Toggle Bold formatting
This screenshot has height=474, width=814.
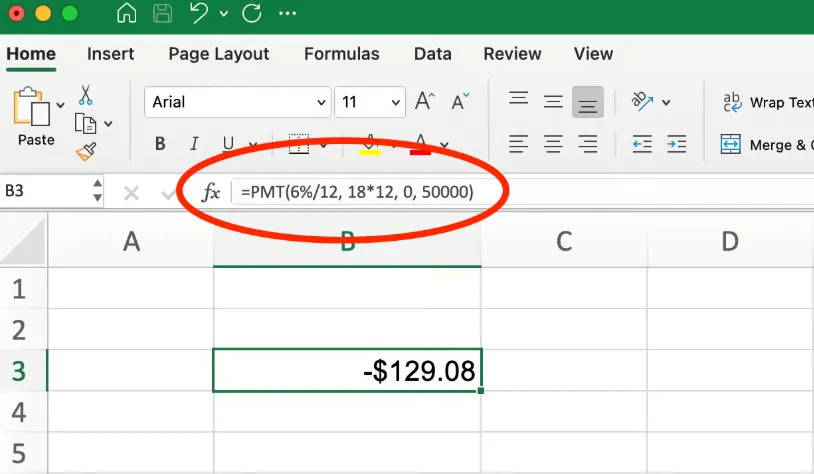(160, 144)
